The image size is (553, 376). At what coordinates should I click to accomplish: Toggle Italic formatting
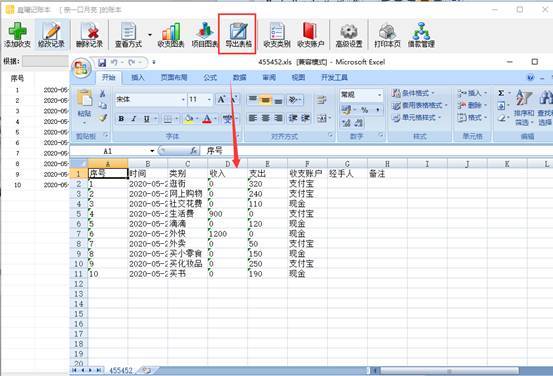tap(134, 119)
